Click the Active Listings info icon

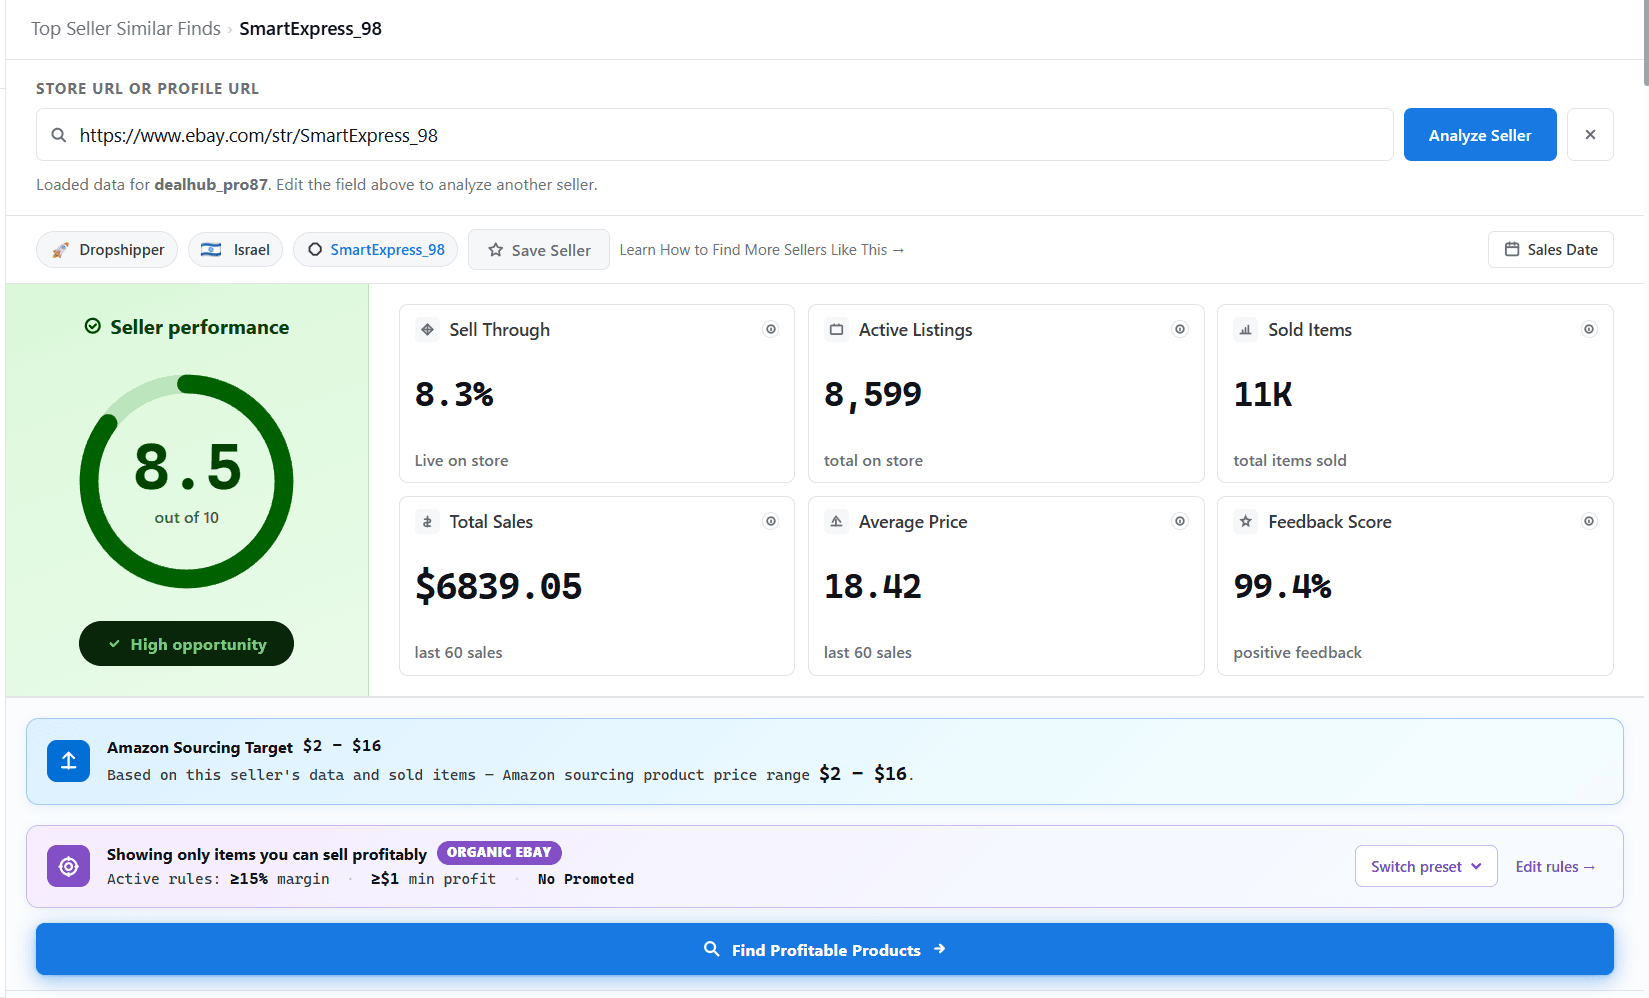[x=1180, y=329]
